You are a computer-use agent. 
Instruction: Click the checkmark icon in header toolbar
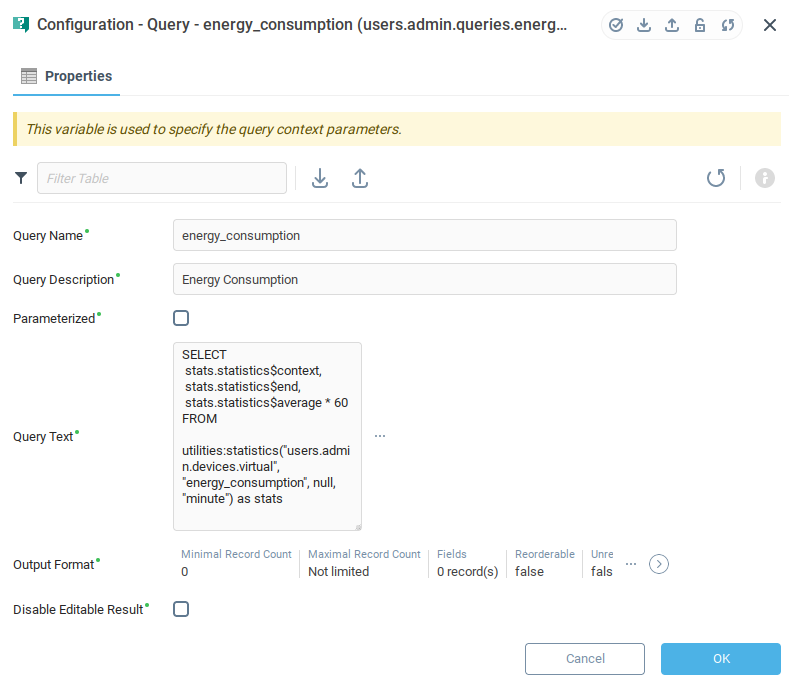[616, 25]
